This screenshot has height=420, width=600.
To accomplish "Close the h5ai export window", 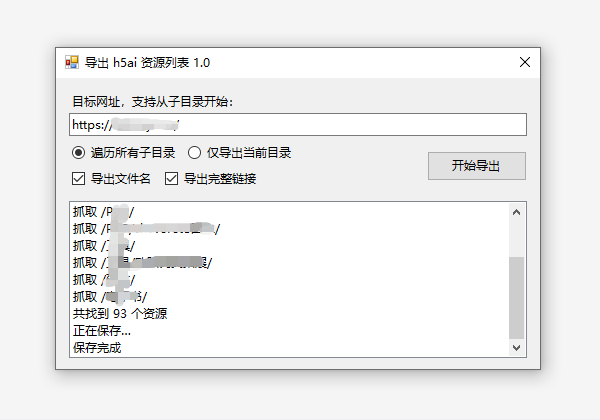I will (x=524, y=62).
